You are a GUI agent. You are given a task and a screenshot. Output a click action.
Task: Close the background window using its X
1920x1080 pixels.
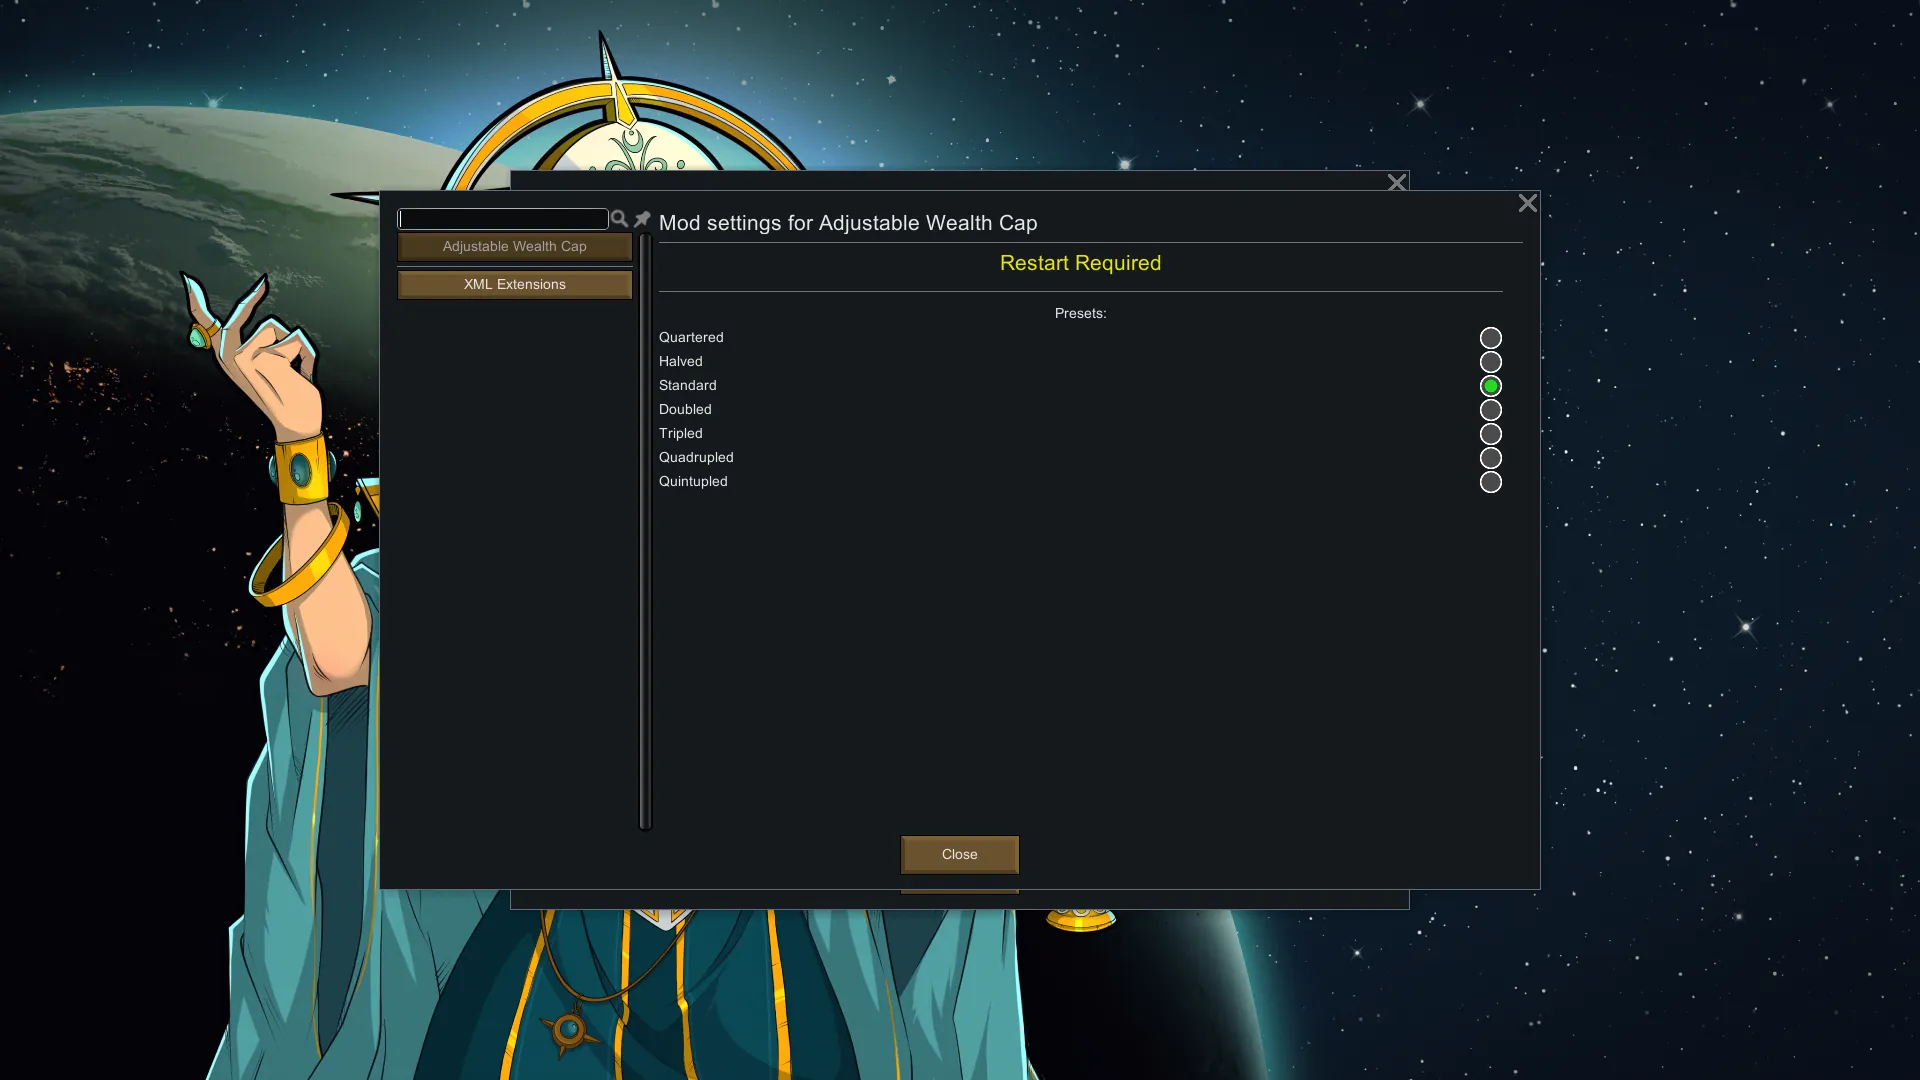(x=1397, y=181)
